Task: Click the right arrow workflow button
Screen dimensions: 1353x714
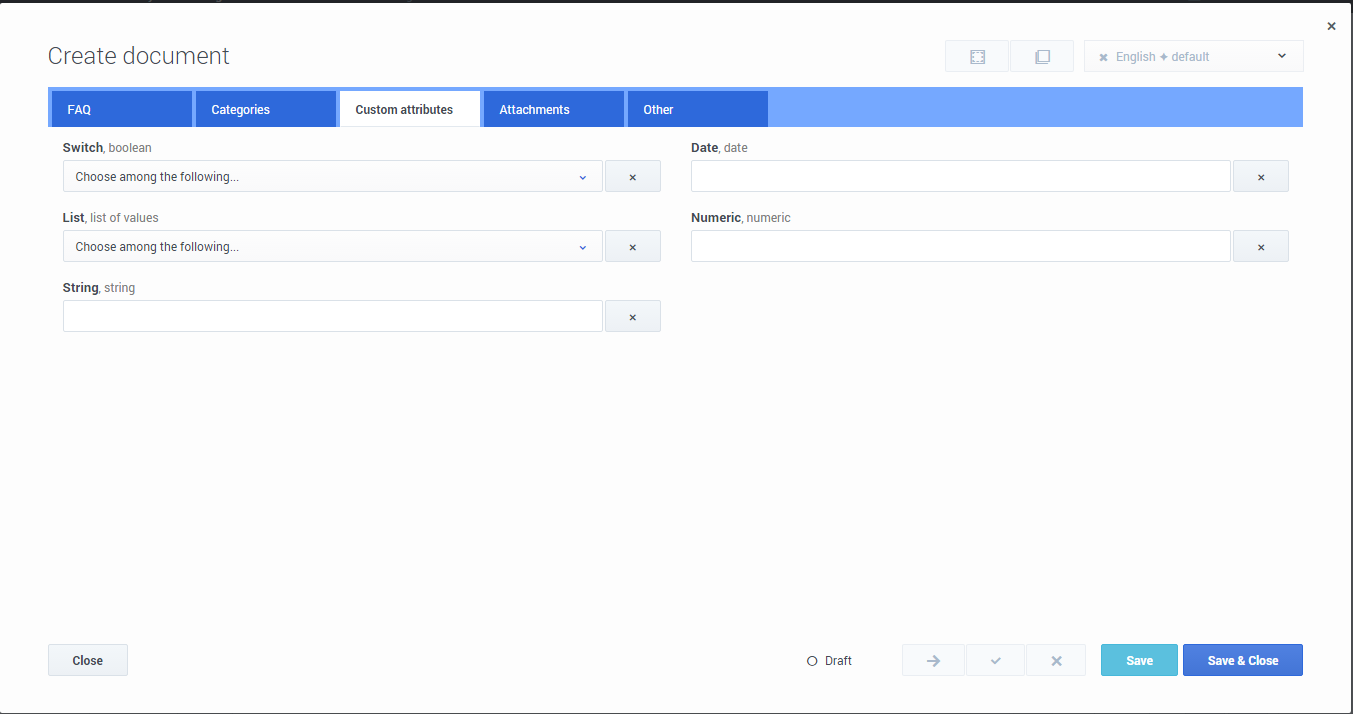Action: [933, 661]
